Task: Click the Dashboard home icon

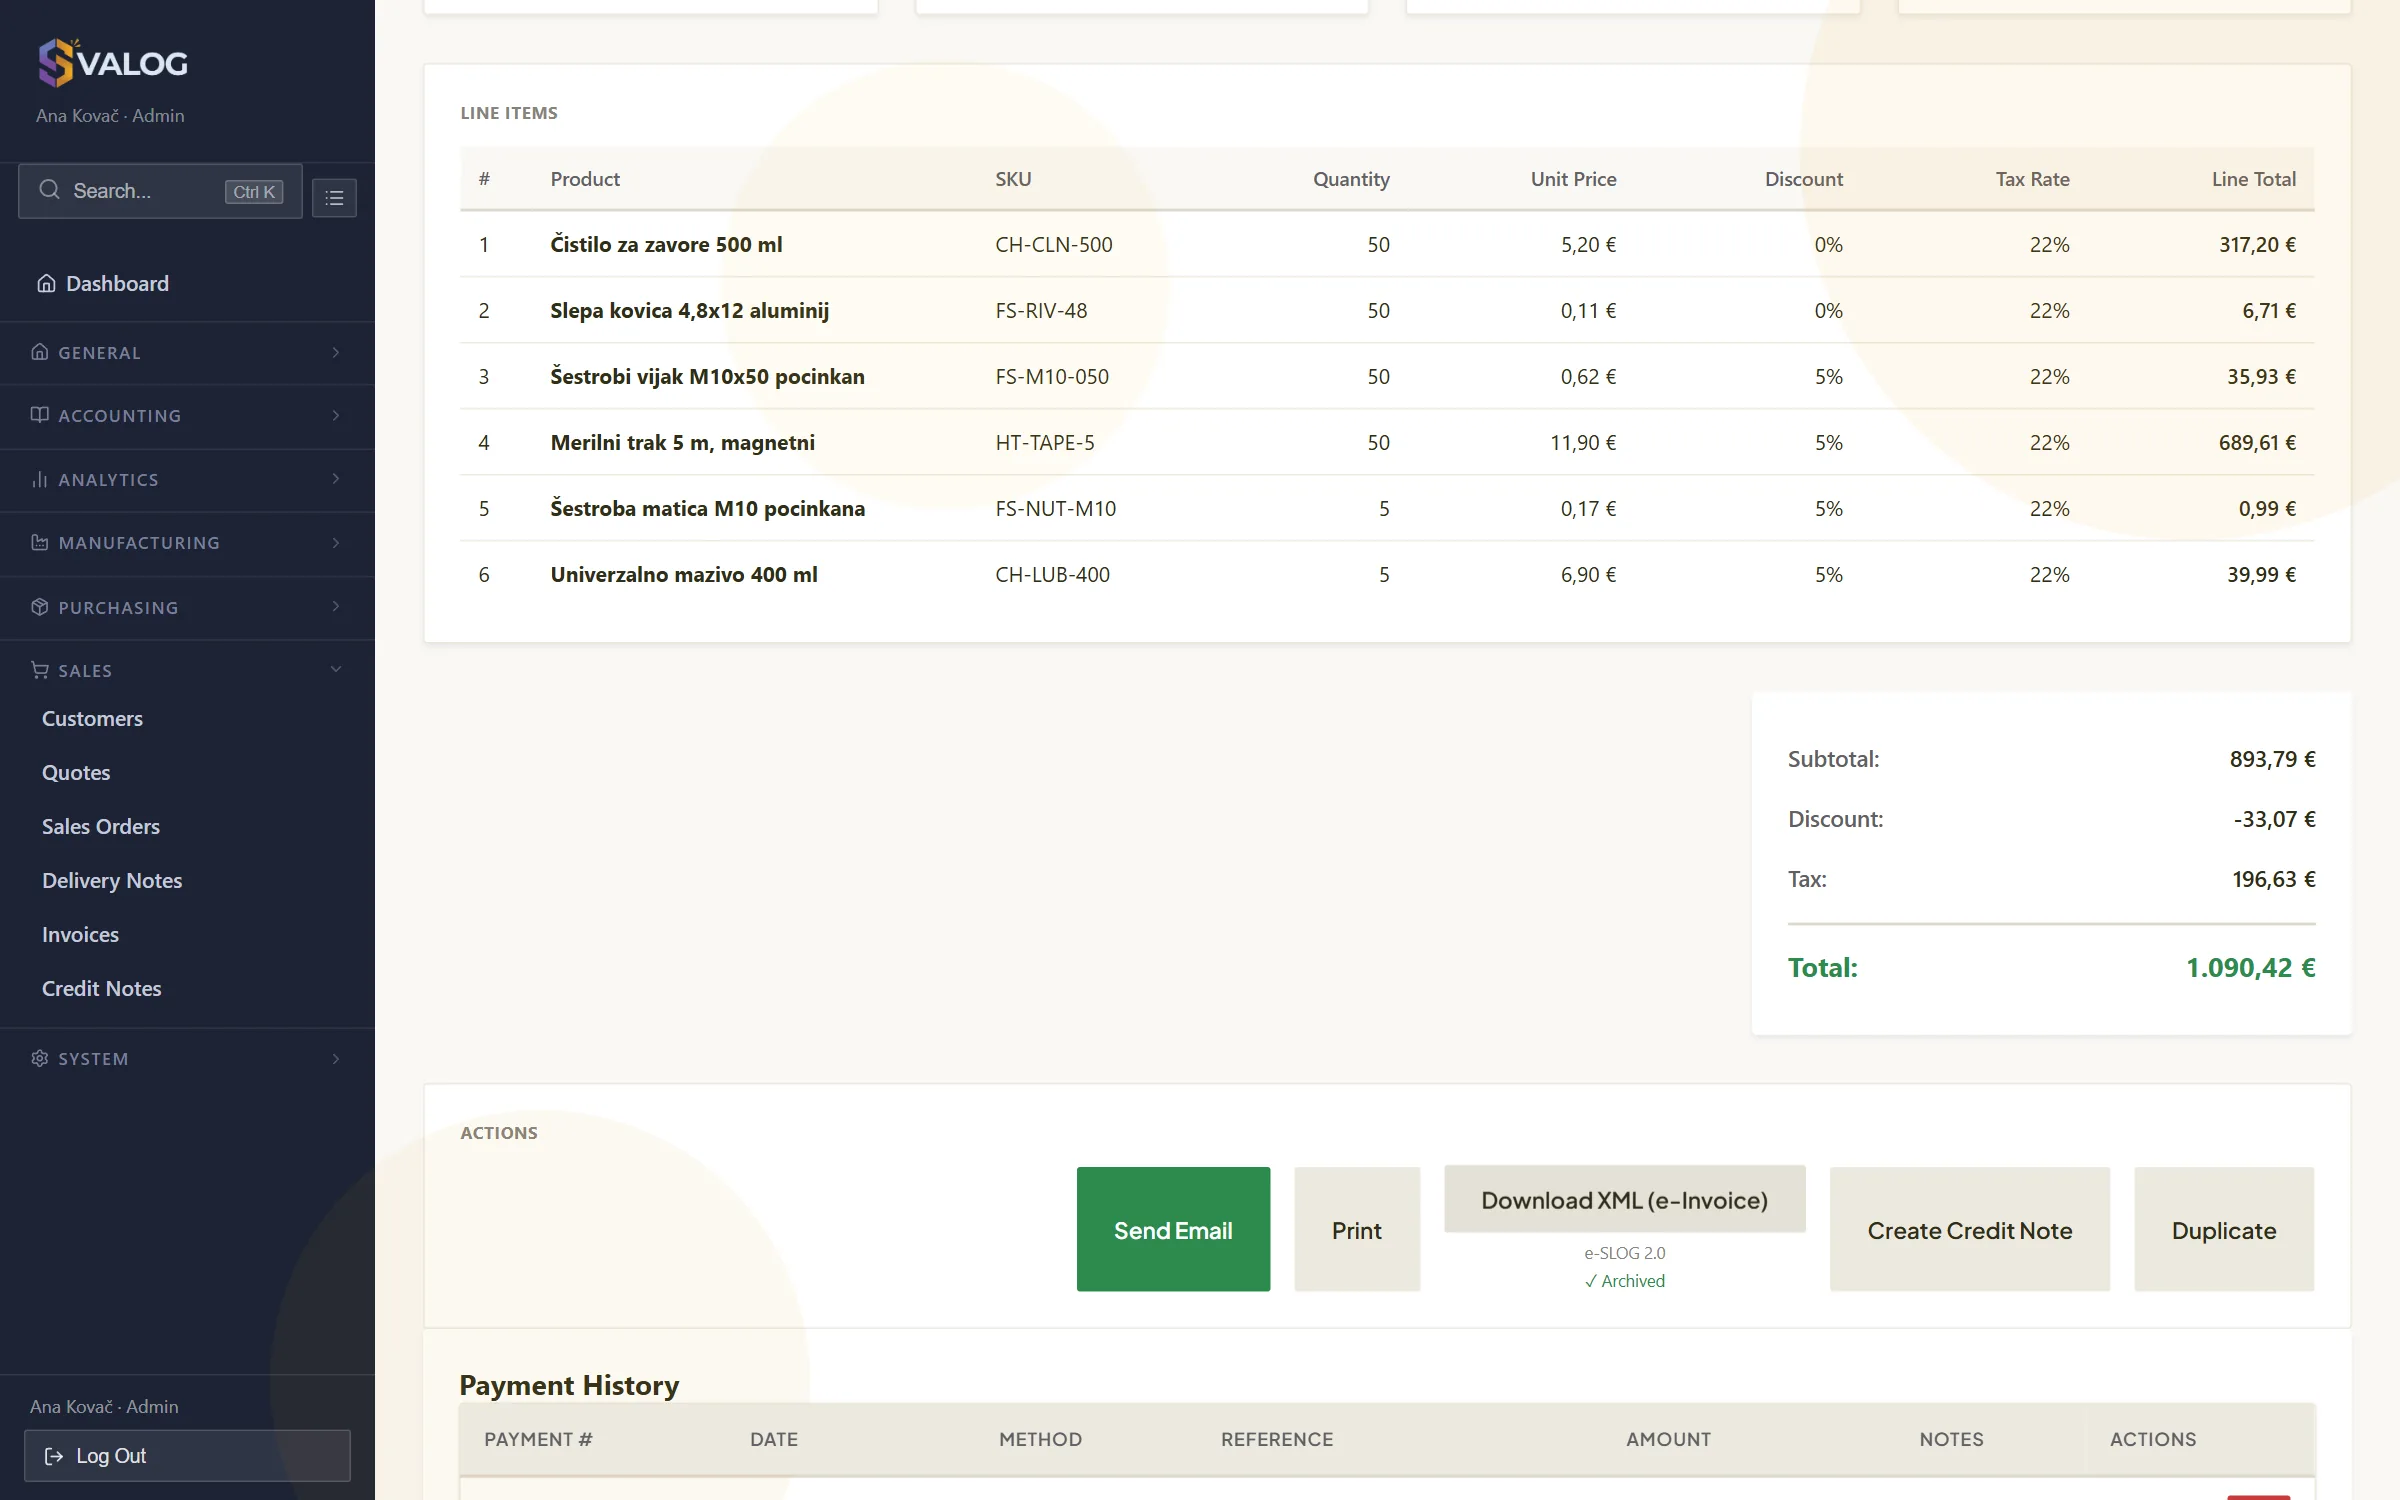Action: click(x=46, y=284)
